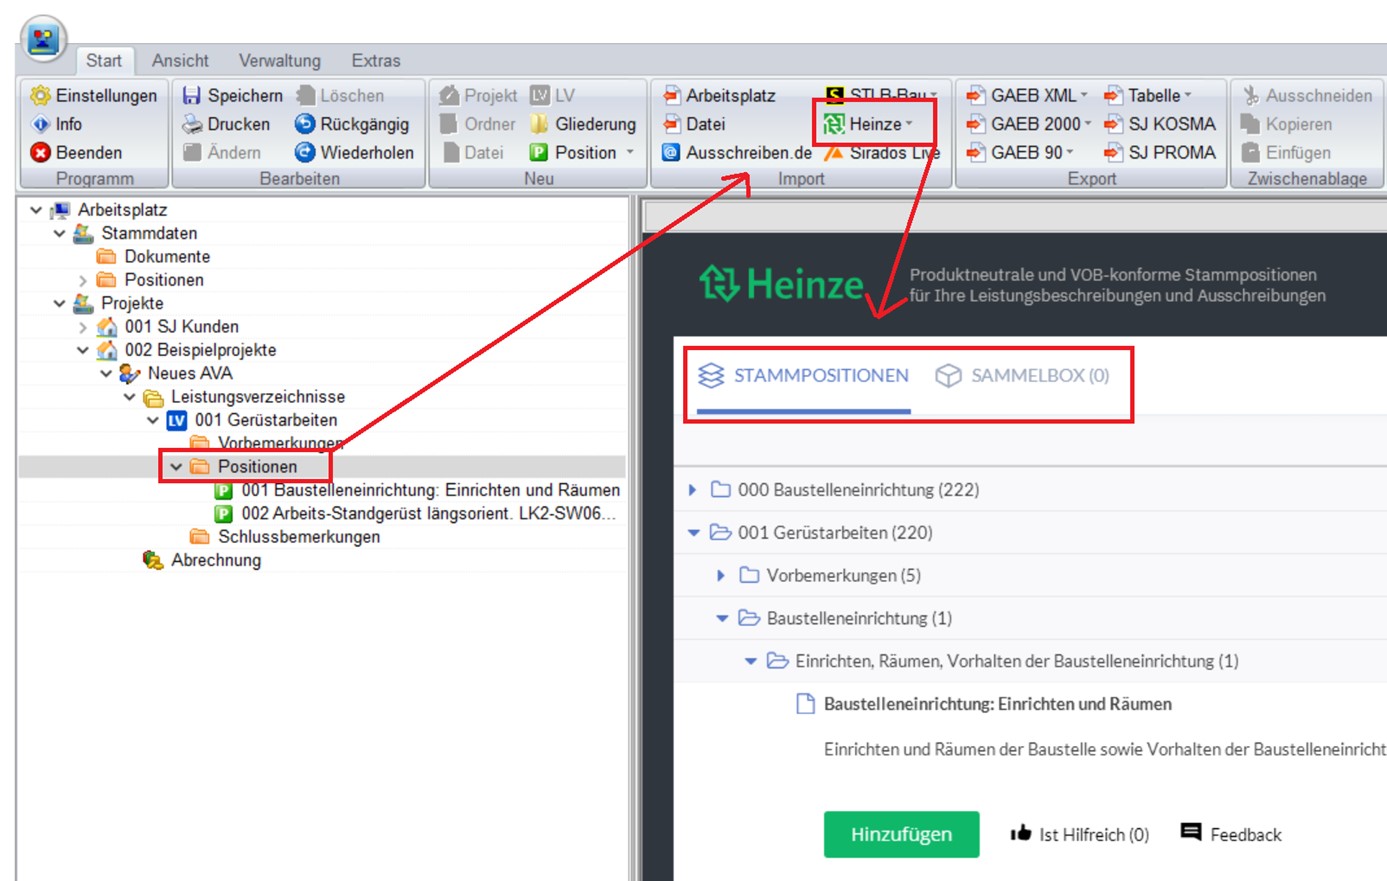Viewport: 1387px width, 881px height.
Task: Import from Arbeitsplatz
Action: tap(719, 95)
